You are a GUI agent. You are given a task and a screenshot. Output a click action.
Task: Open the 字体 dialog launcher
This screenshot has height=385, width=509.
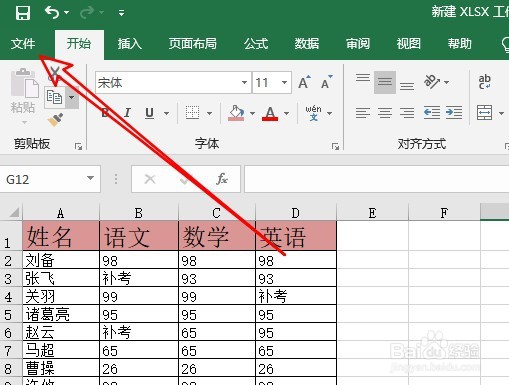[x=336, y=146]
